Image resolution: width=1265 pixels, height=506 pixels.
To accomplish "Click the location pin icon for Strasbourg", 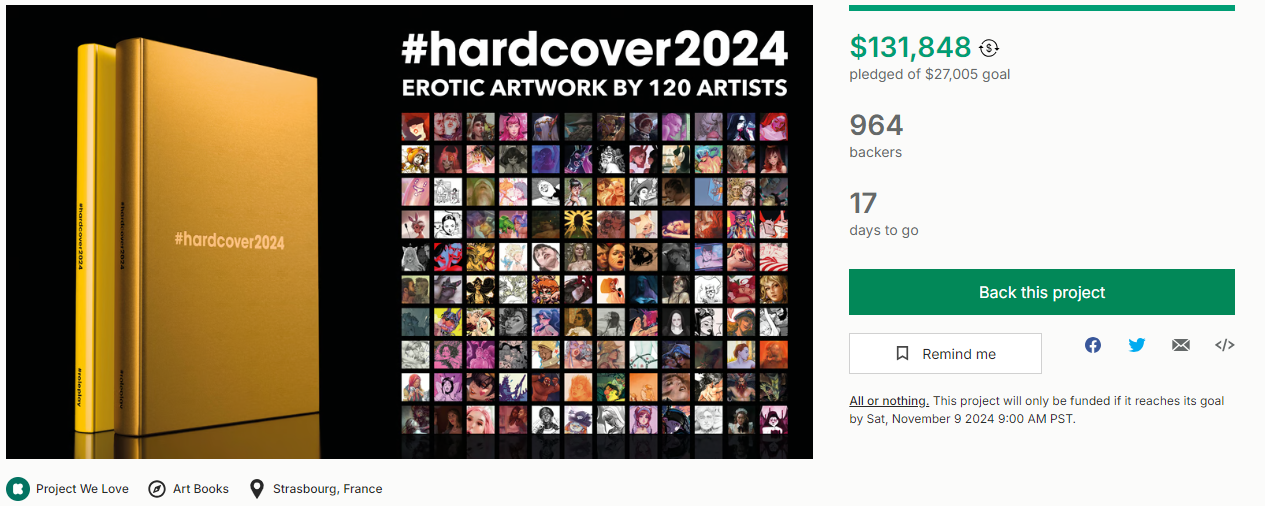I will point(257,489).
